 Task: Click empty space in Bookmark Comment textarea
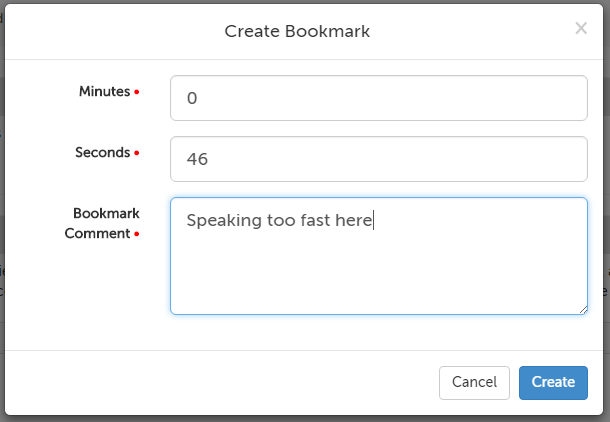tap(378, 275)
